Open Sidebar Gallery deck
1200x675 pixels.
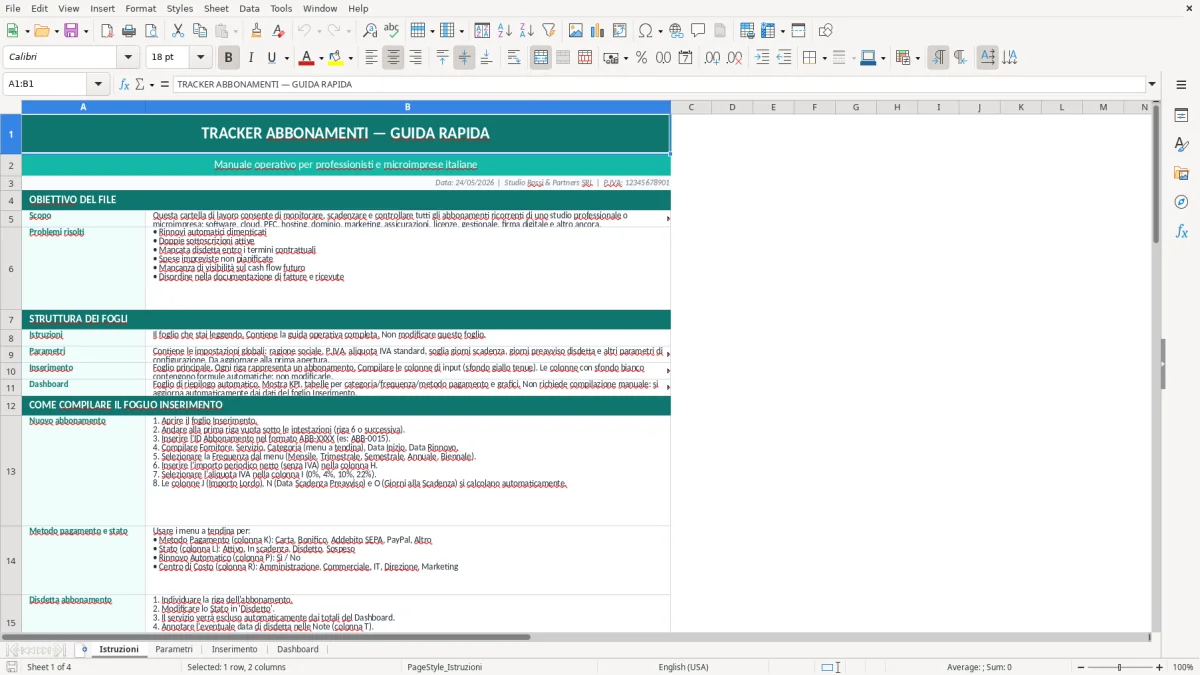[x=1181, y=173]
